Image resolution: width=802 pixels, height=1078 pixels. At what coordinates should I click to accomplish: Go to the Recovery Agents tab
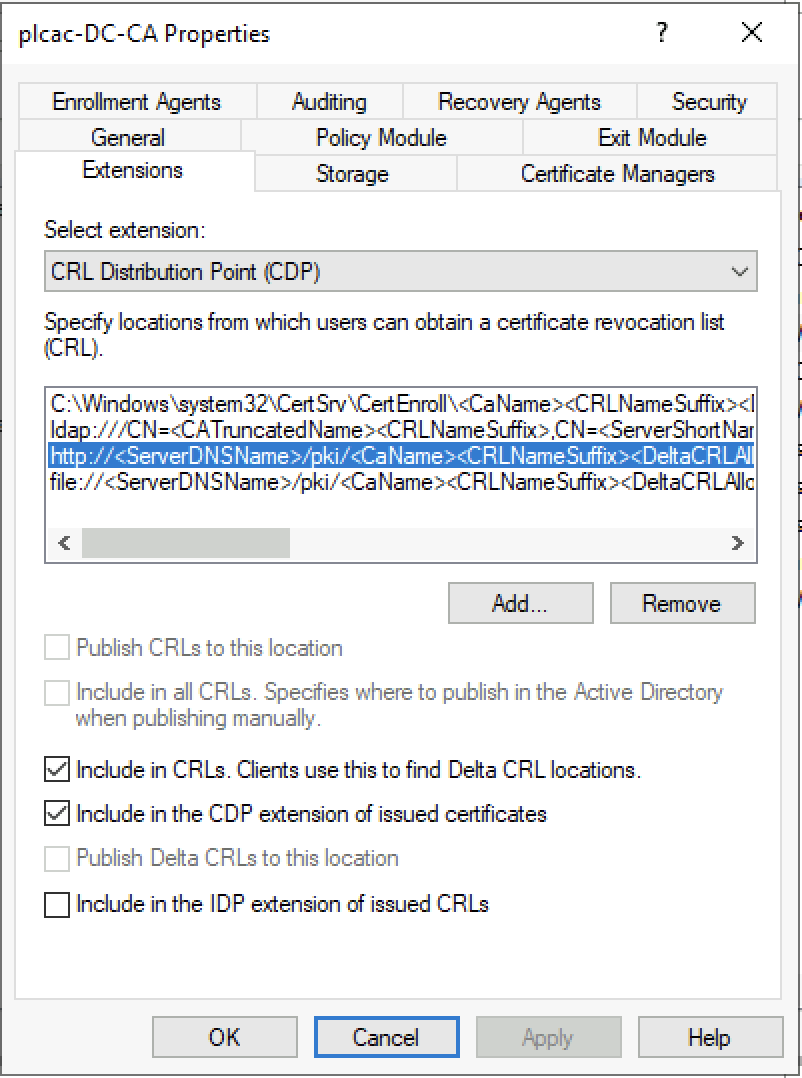coord(519,102)
